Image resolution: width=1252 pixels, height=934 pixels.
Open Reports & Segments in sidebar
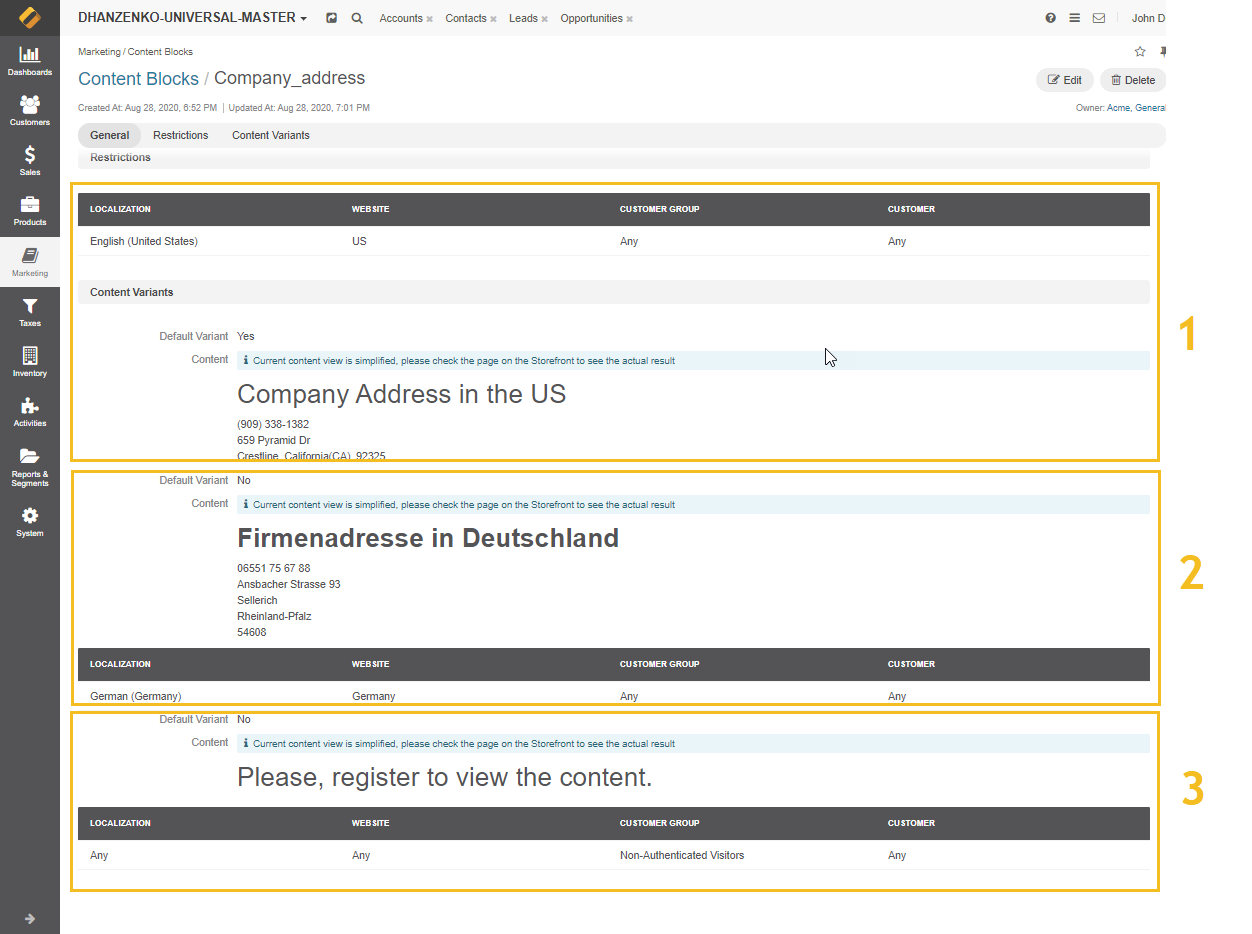click(30, 465)
